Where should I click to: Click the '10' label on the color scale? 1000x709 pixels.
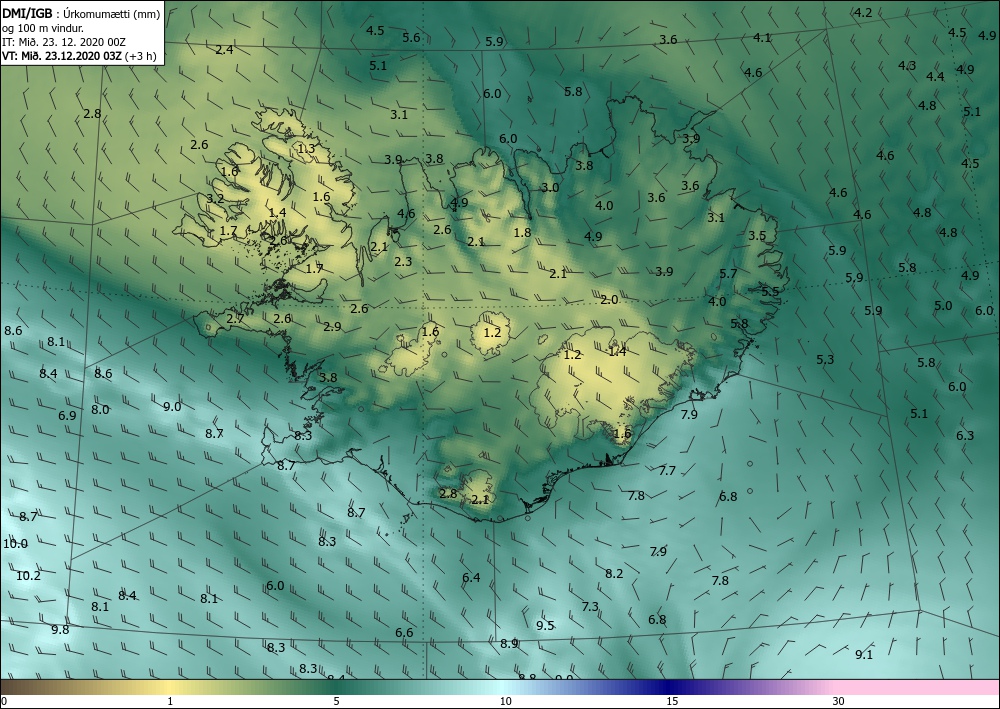pyautogui.click(x=505, y=701)
